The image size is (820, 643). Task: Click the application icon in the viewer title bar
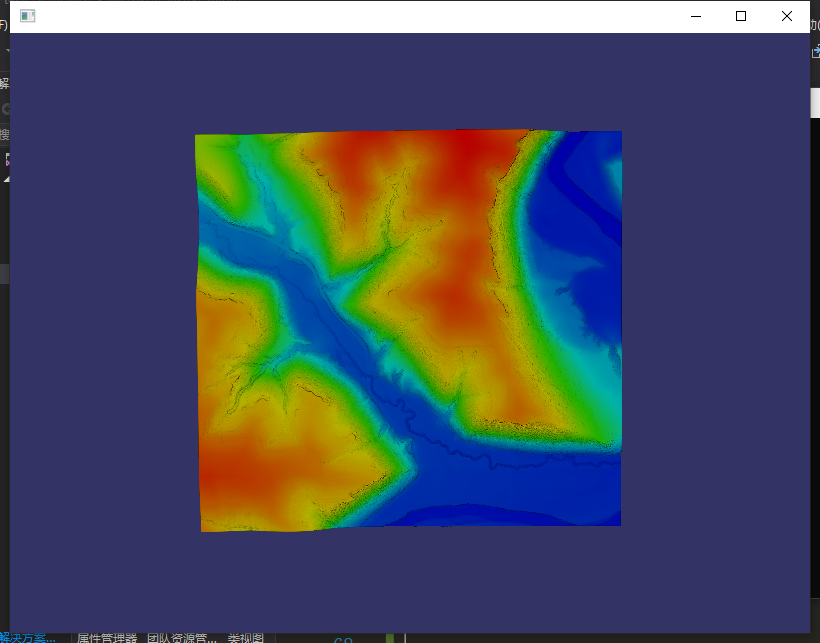point(27,15)
